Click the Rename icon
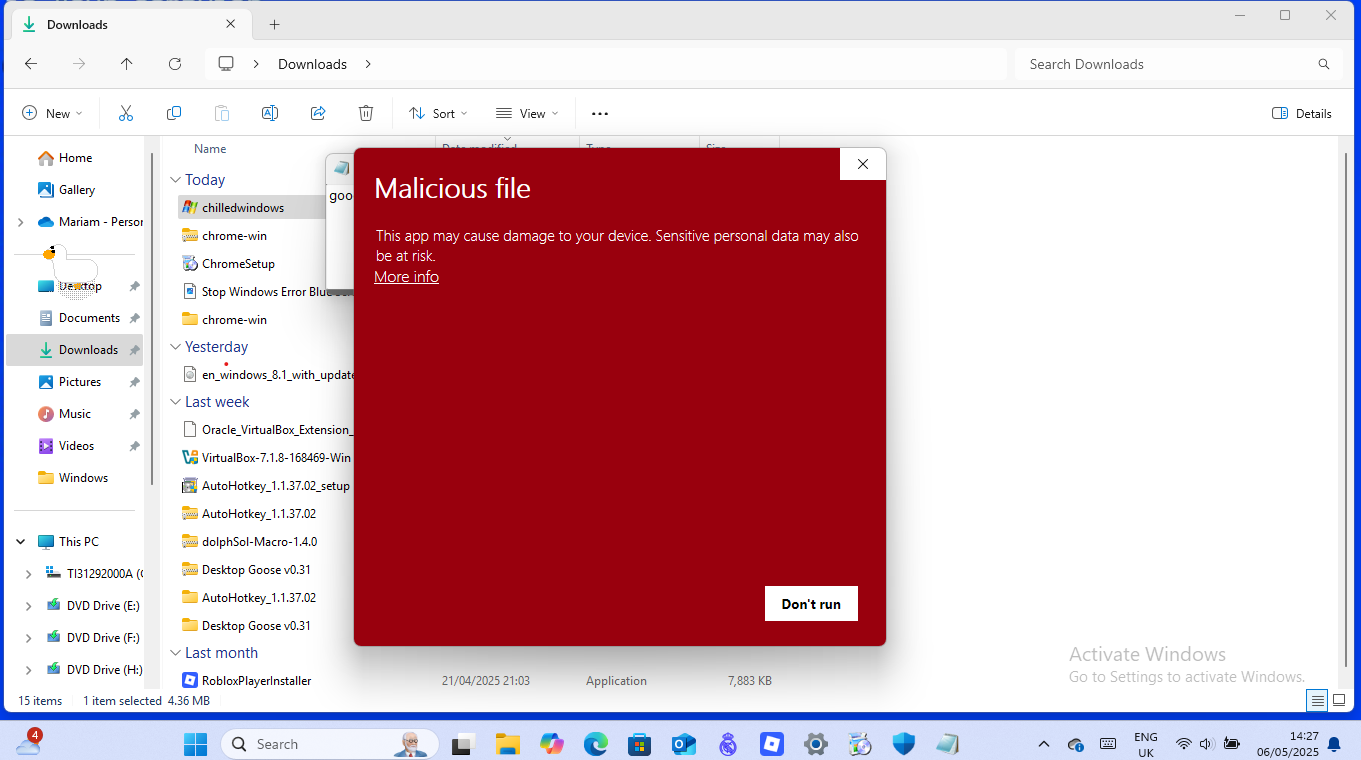The image size is (1361, 760). coord(270,113)
